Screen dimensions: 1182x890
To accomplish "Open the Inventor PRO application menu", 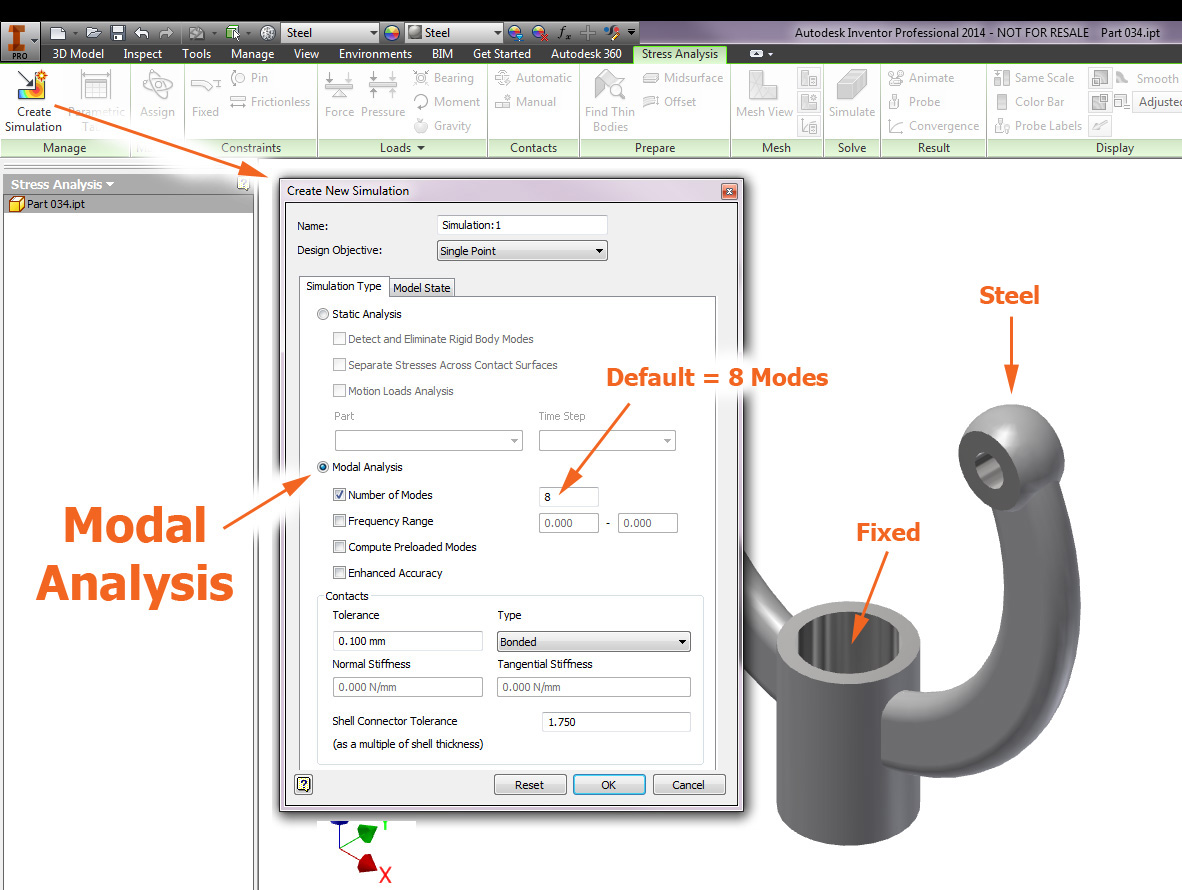I will pyautogui.click(x=19, y=41).
